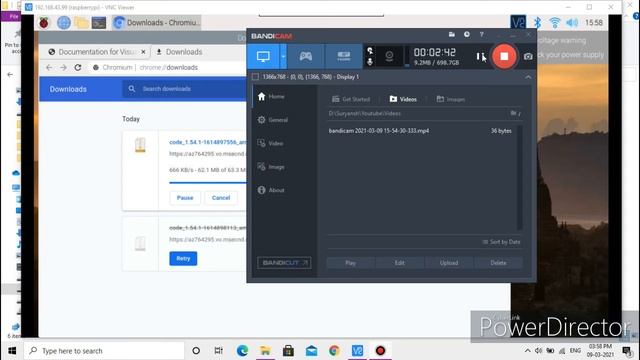Open Video settings in Bandicam sidebar
This screenshot has height=360, width=640.
click(283, 143)
